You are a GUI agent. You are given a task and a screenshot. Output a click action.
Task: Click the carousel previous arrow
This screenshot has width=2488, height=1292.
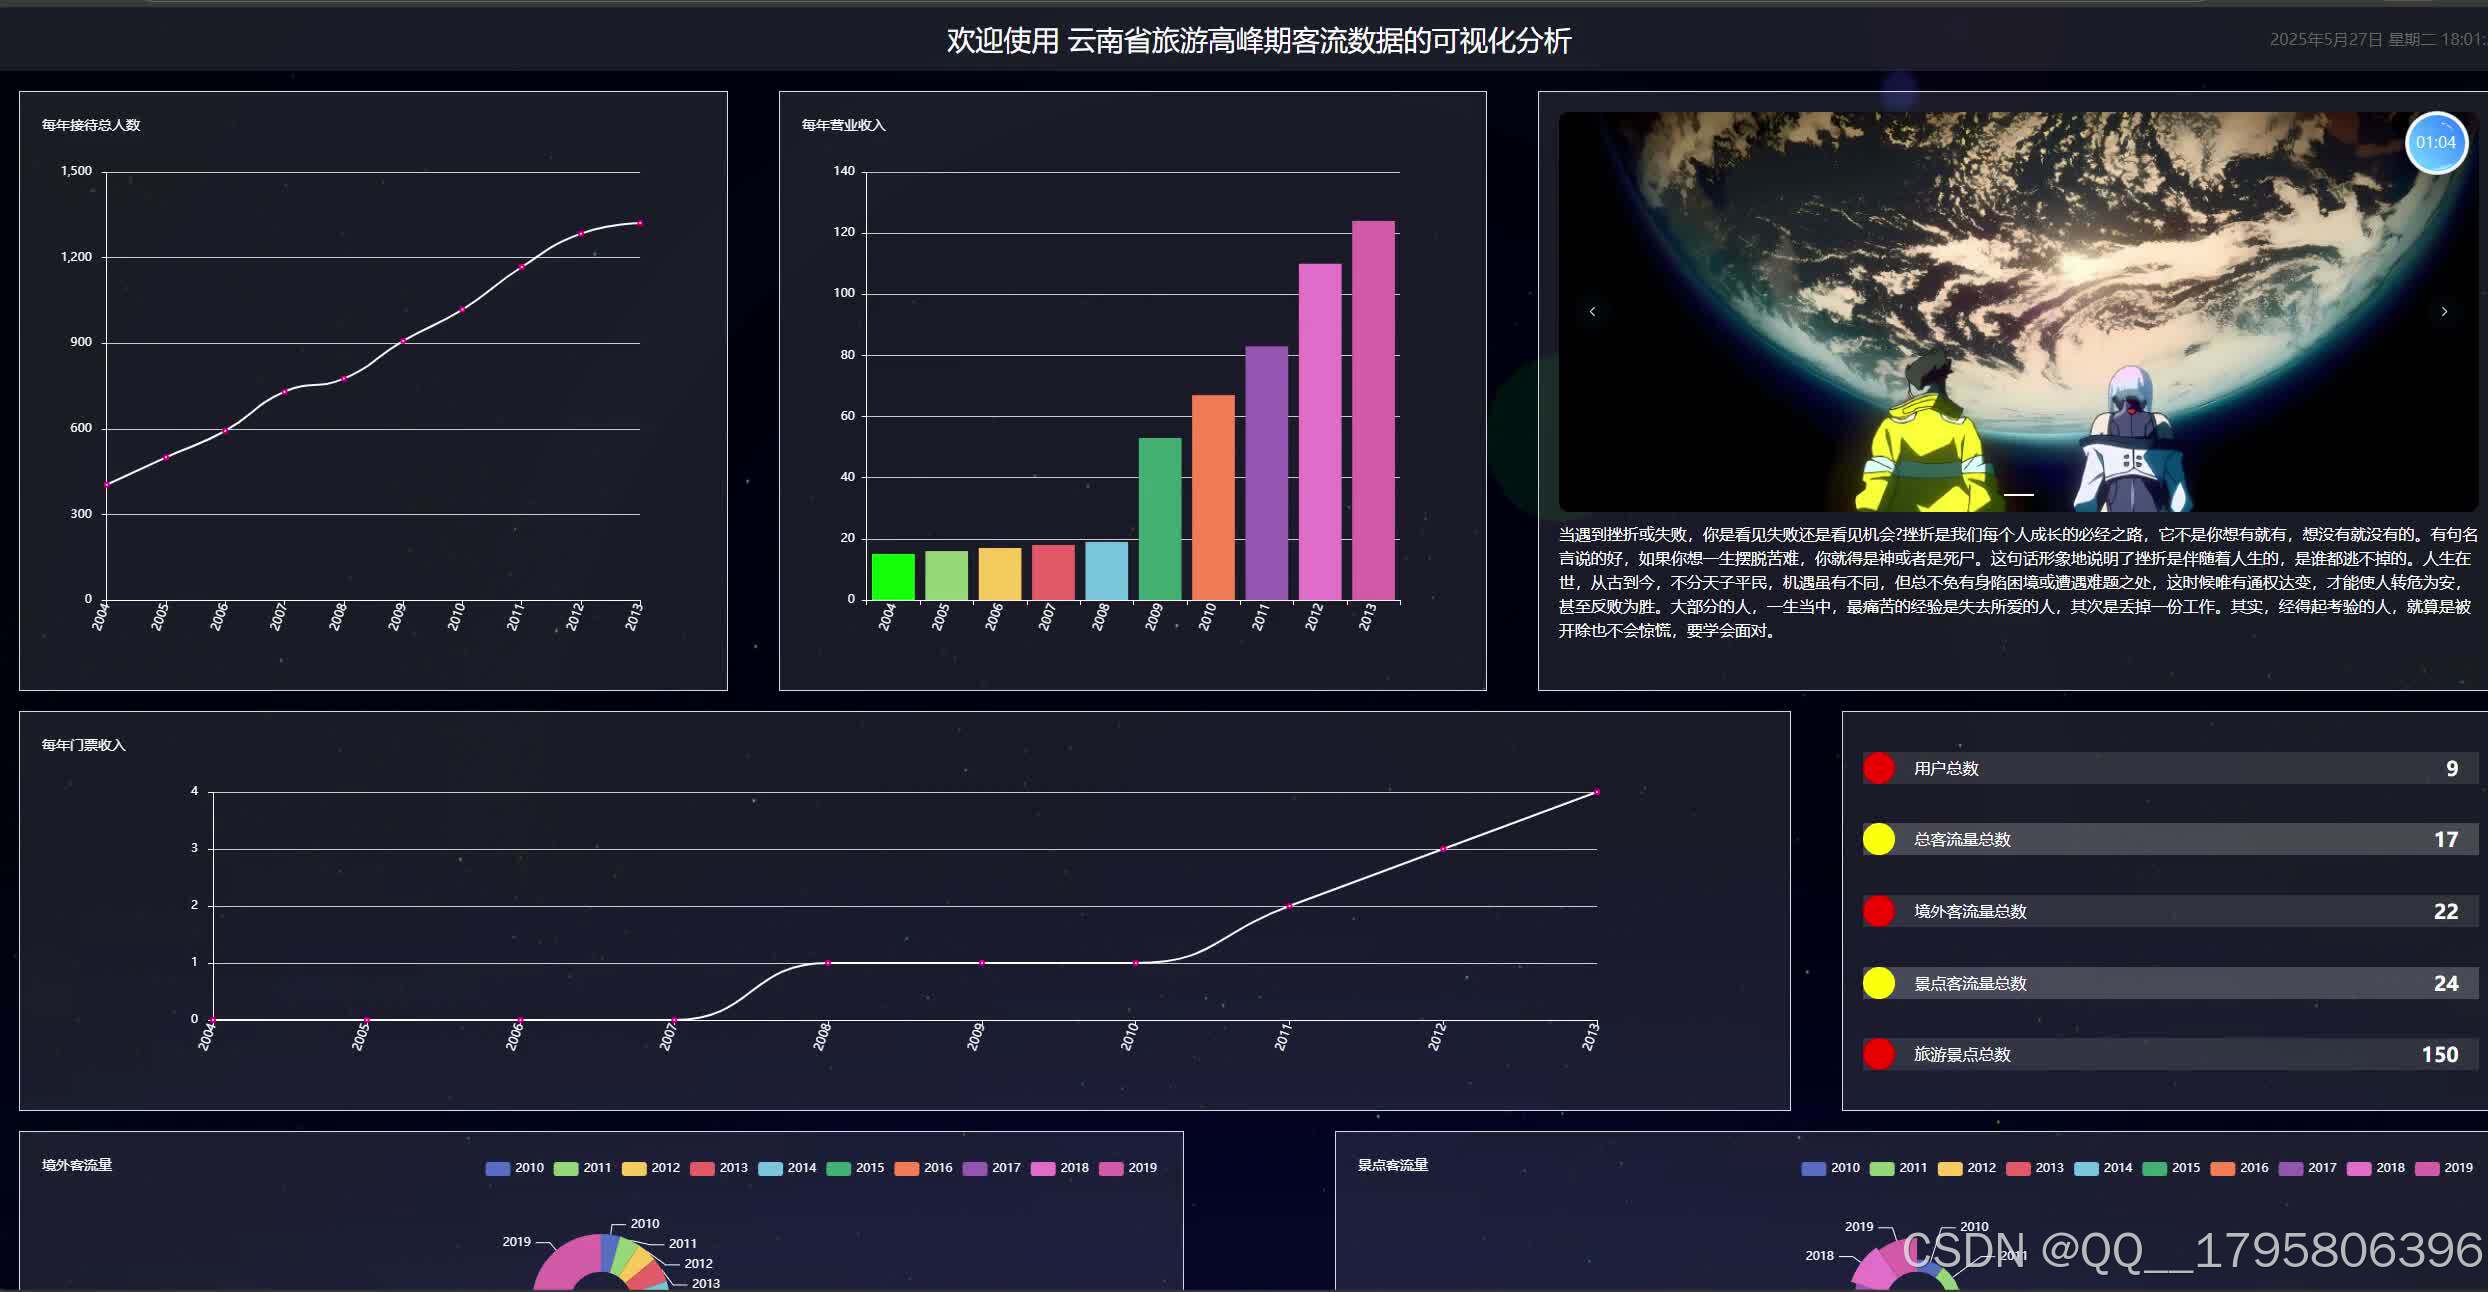click(x=1592, y=312)
